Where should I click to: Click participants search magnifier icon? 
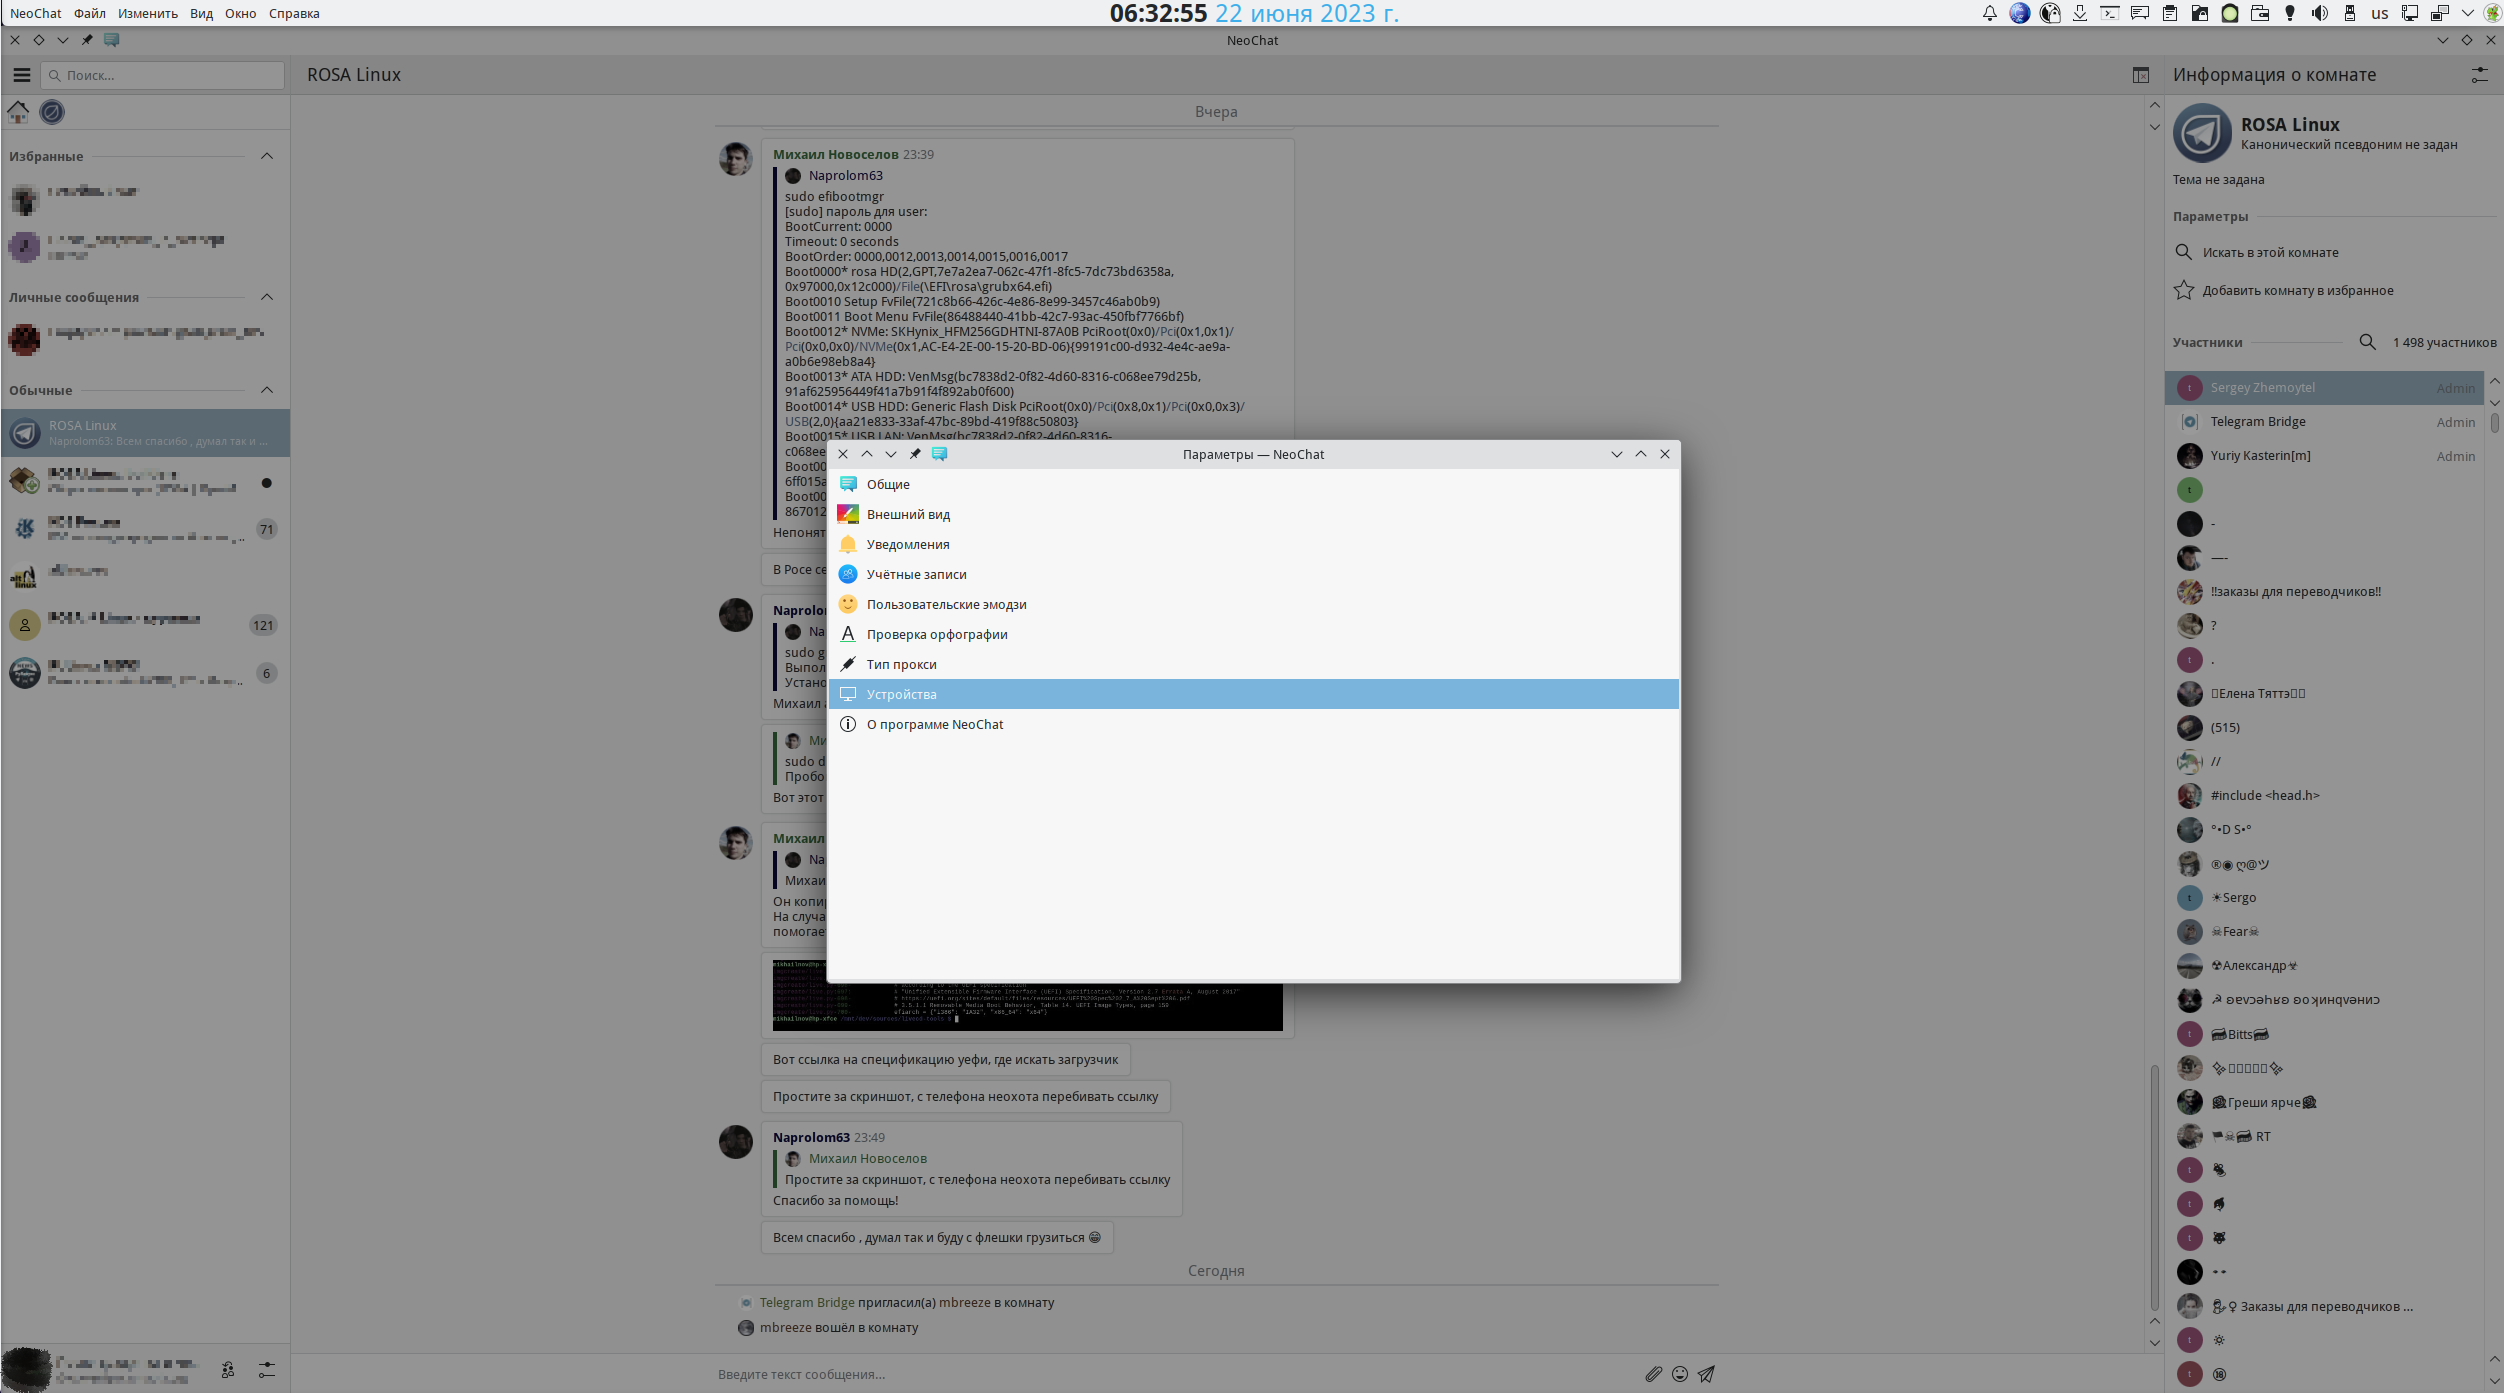coord(2367,342)
